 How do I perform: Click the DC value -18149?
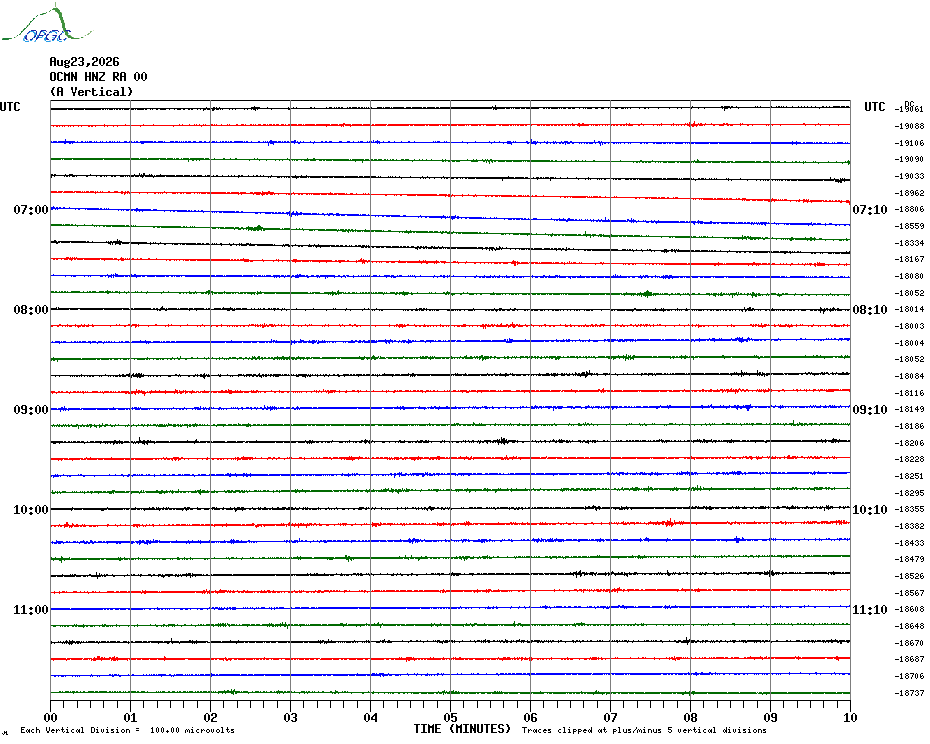pyautogui.click(x=909, y=409)
